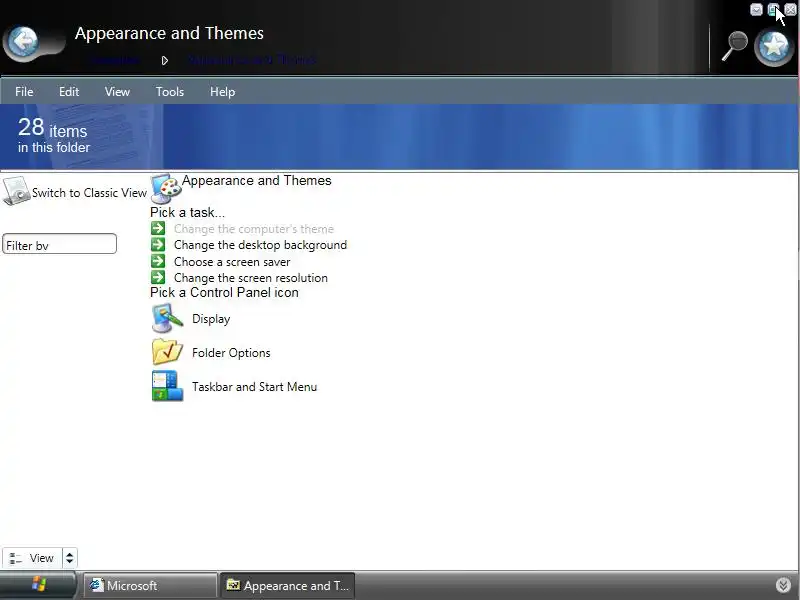
Task: Click the tray expand chevron in the taskbar
Action: tap(783, 585)
